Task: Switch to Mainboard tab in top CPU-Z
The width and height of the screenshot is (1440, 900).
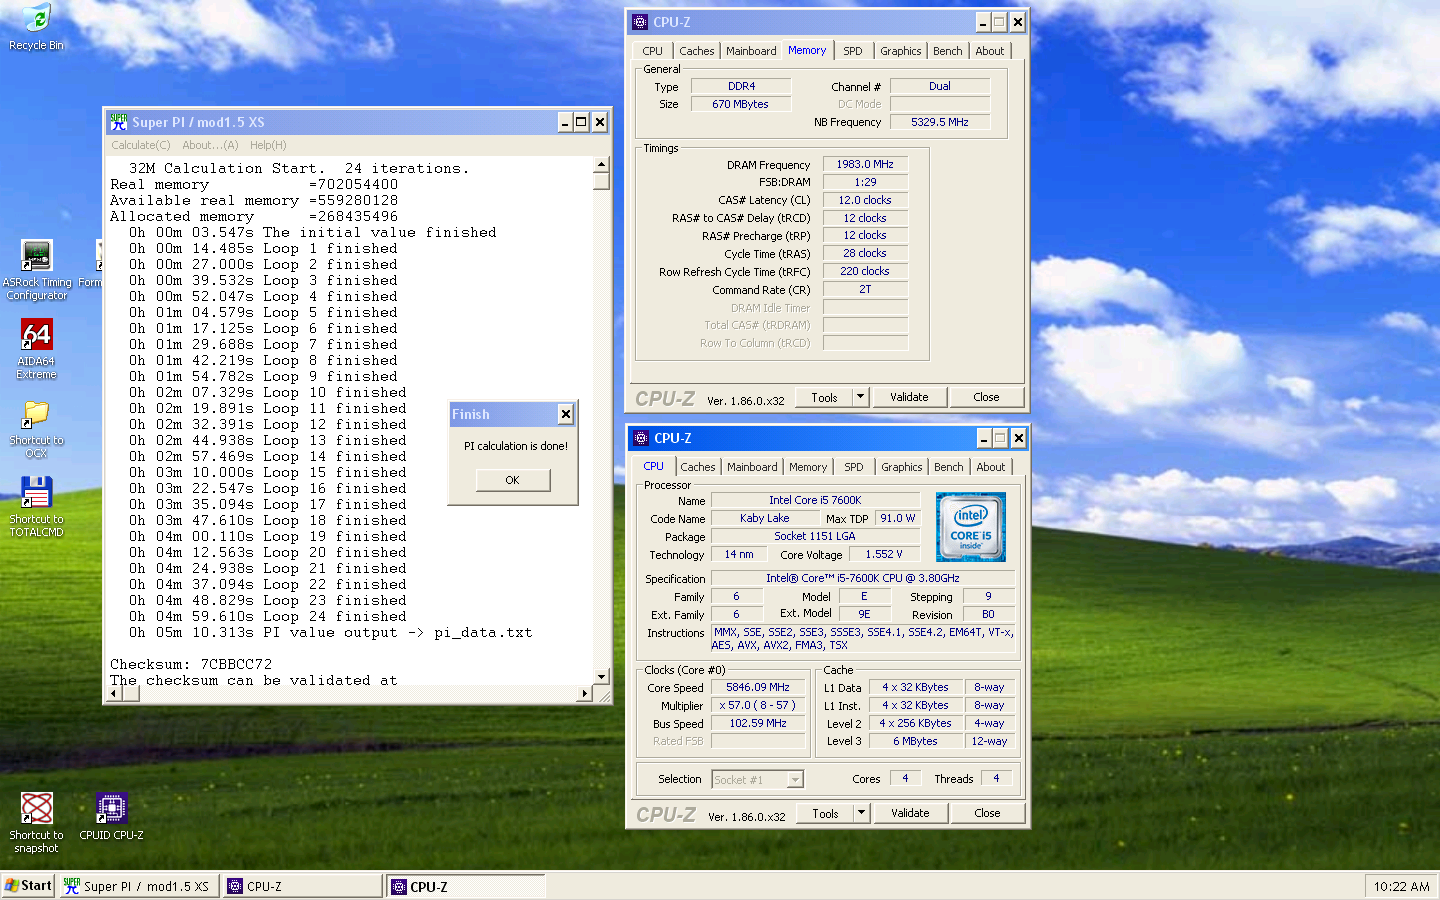Action: tap(751, 51)
